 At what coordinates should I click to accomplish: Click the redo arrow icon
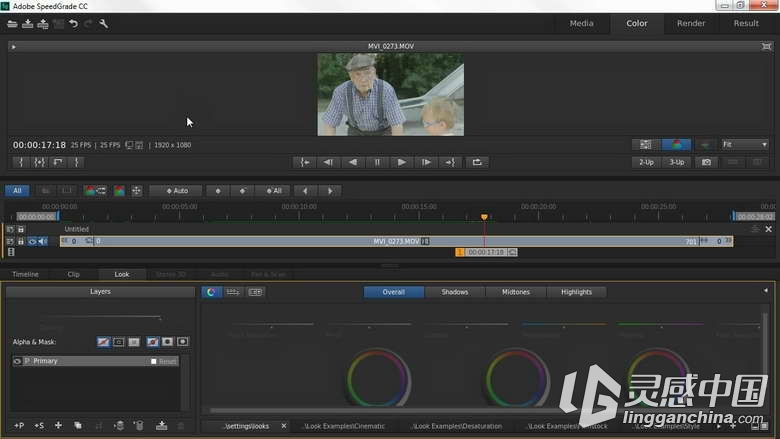(88, 24)
